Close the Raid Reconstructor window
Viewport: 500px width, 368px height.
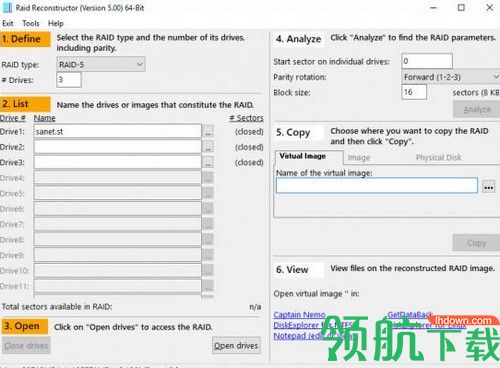click(489, 8)
